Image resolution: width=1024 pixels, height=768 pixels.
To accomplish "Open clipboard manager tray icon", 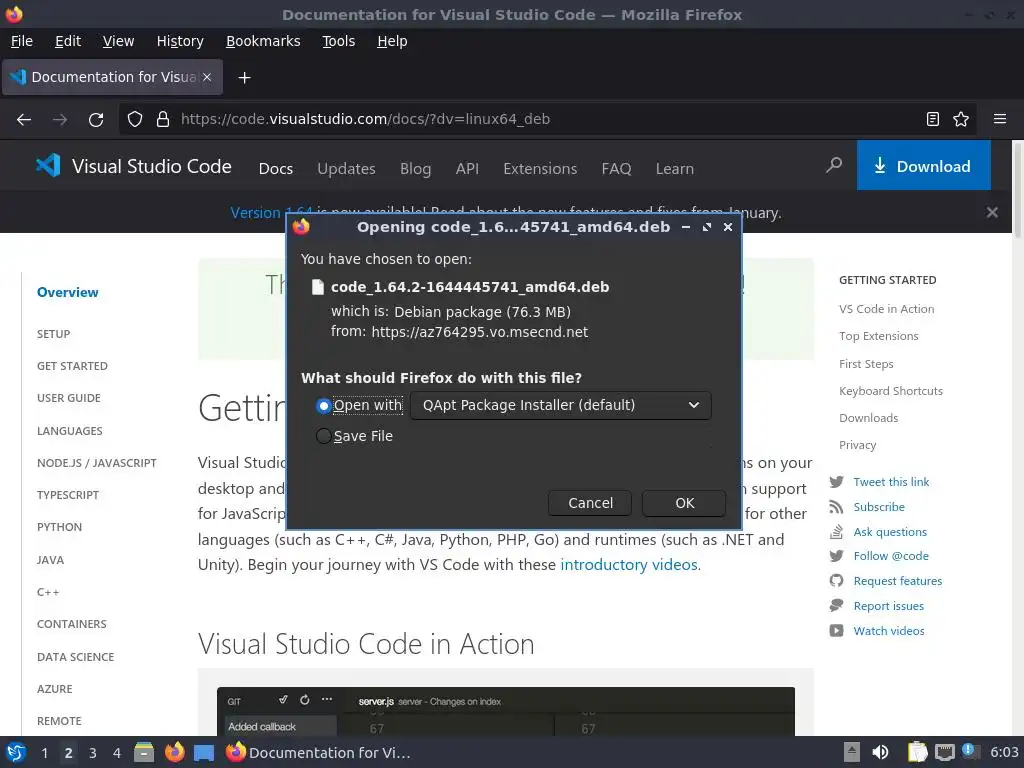I will pyautogui.click(x=917, y=752).
